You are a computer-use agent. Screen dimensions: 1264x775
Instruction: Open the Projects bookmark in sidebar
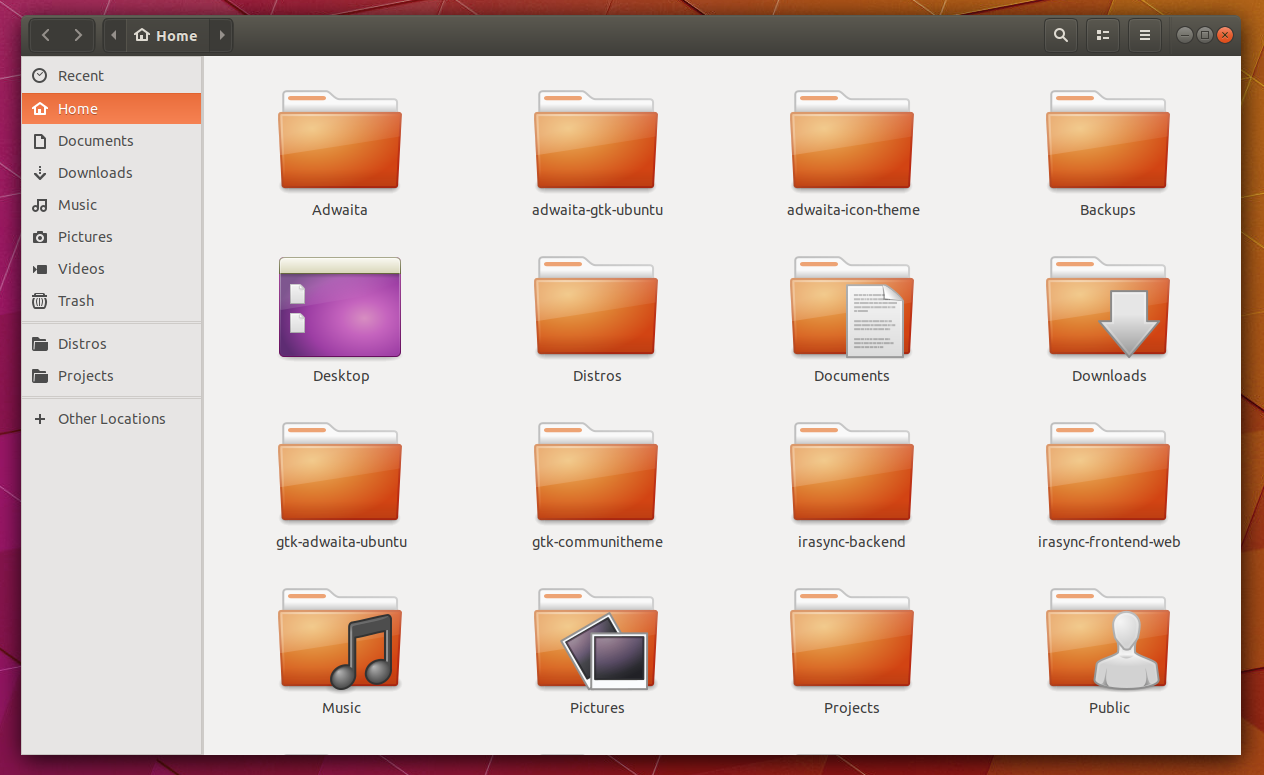coord(111,376)
